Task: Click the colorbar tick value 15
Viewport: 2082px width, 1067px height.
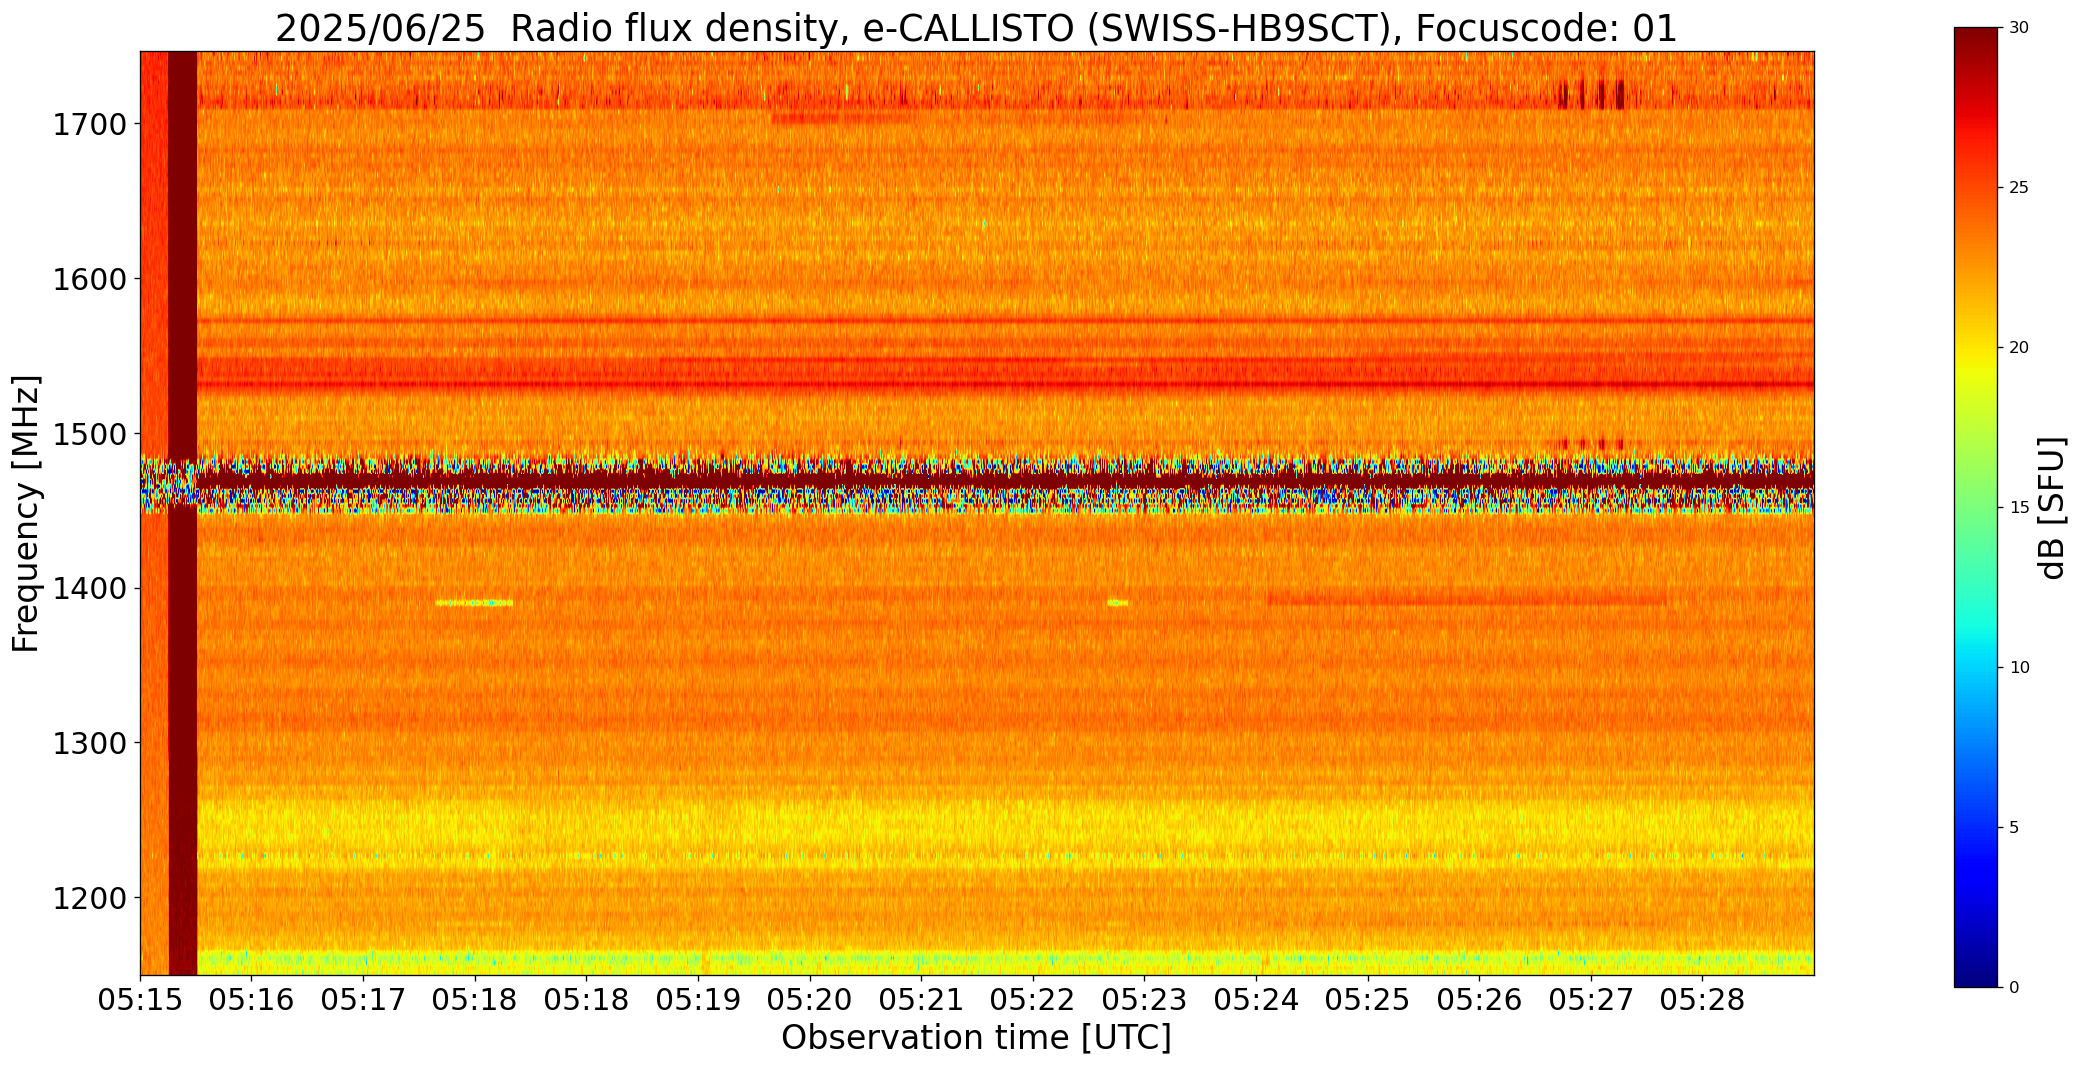Action: tap(2019, 508)
